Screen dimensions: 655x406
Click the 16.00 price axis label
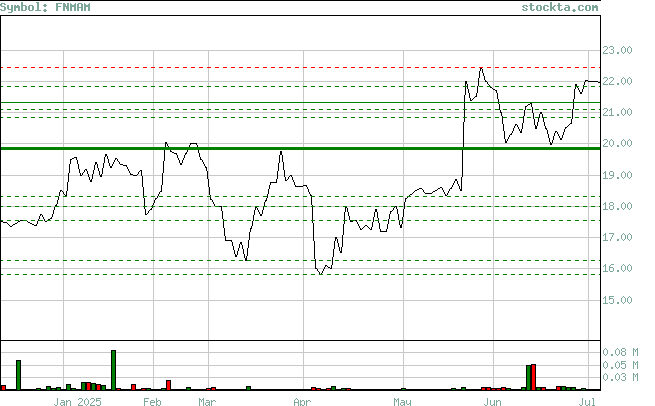[x=617, y=268]
